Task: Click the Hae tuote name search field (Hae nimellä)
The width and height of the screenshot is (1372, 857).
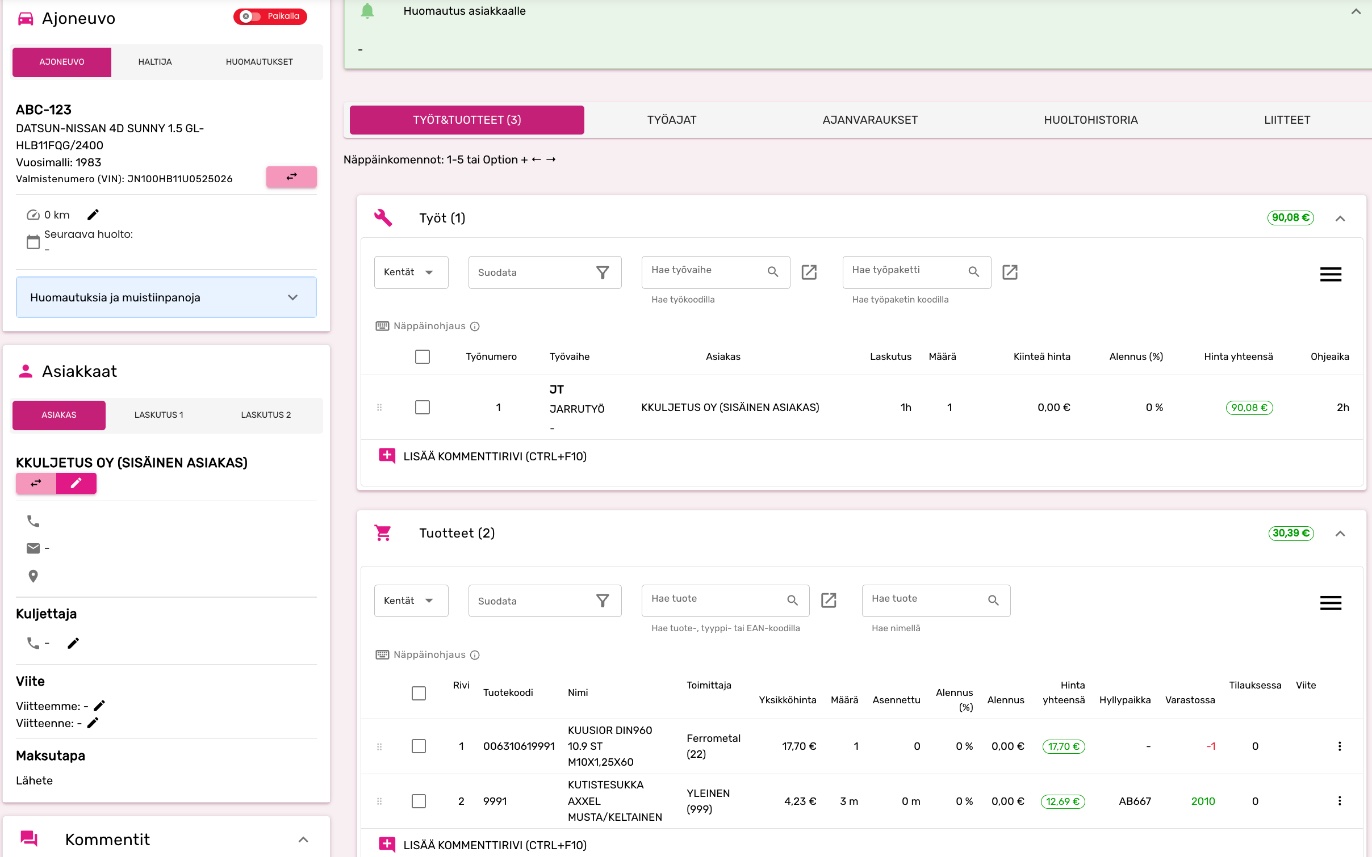Action: point(936,600)
